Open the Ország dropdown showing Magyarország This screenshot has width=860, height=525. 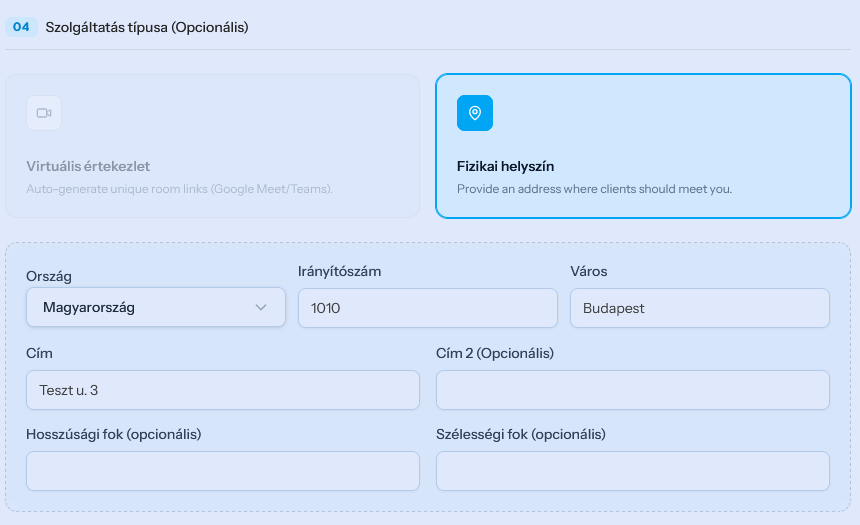pos(156,307)
